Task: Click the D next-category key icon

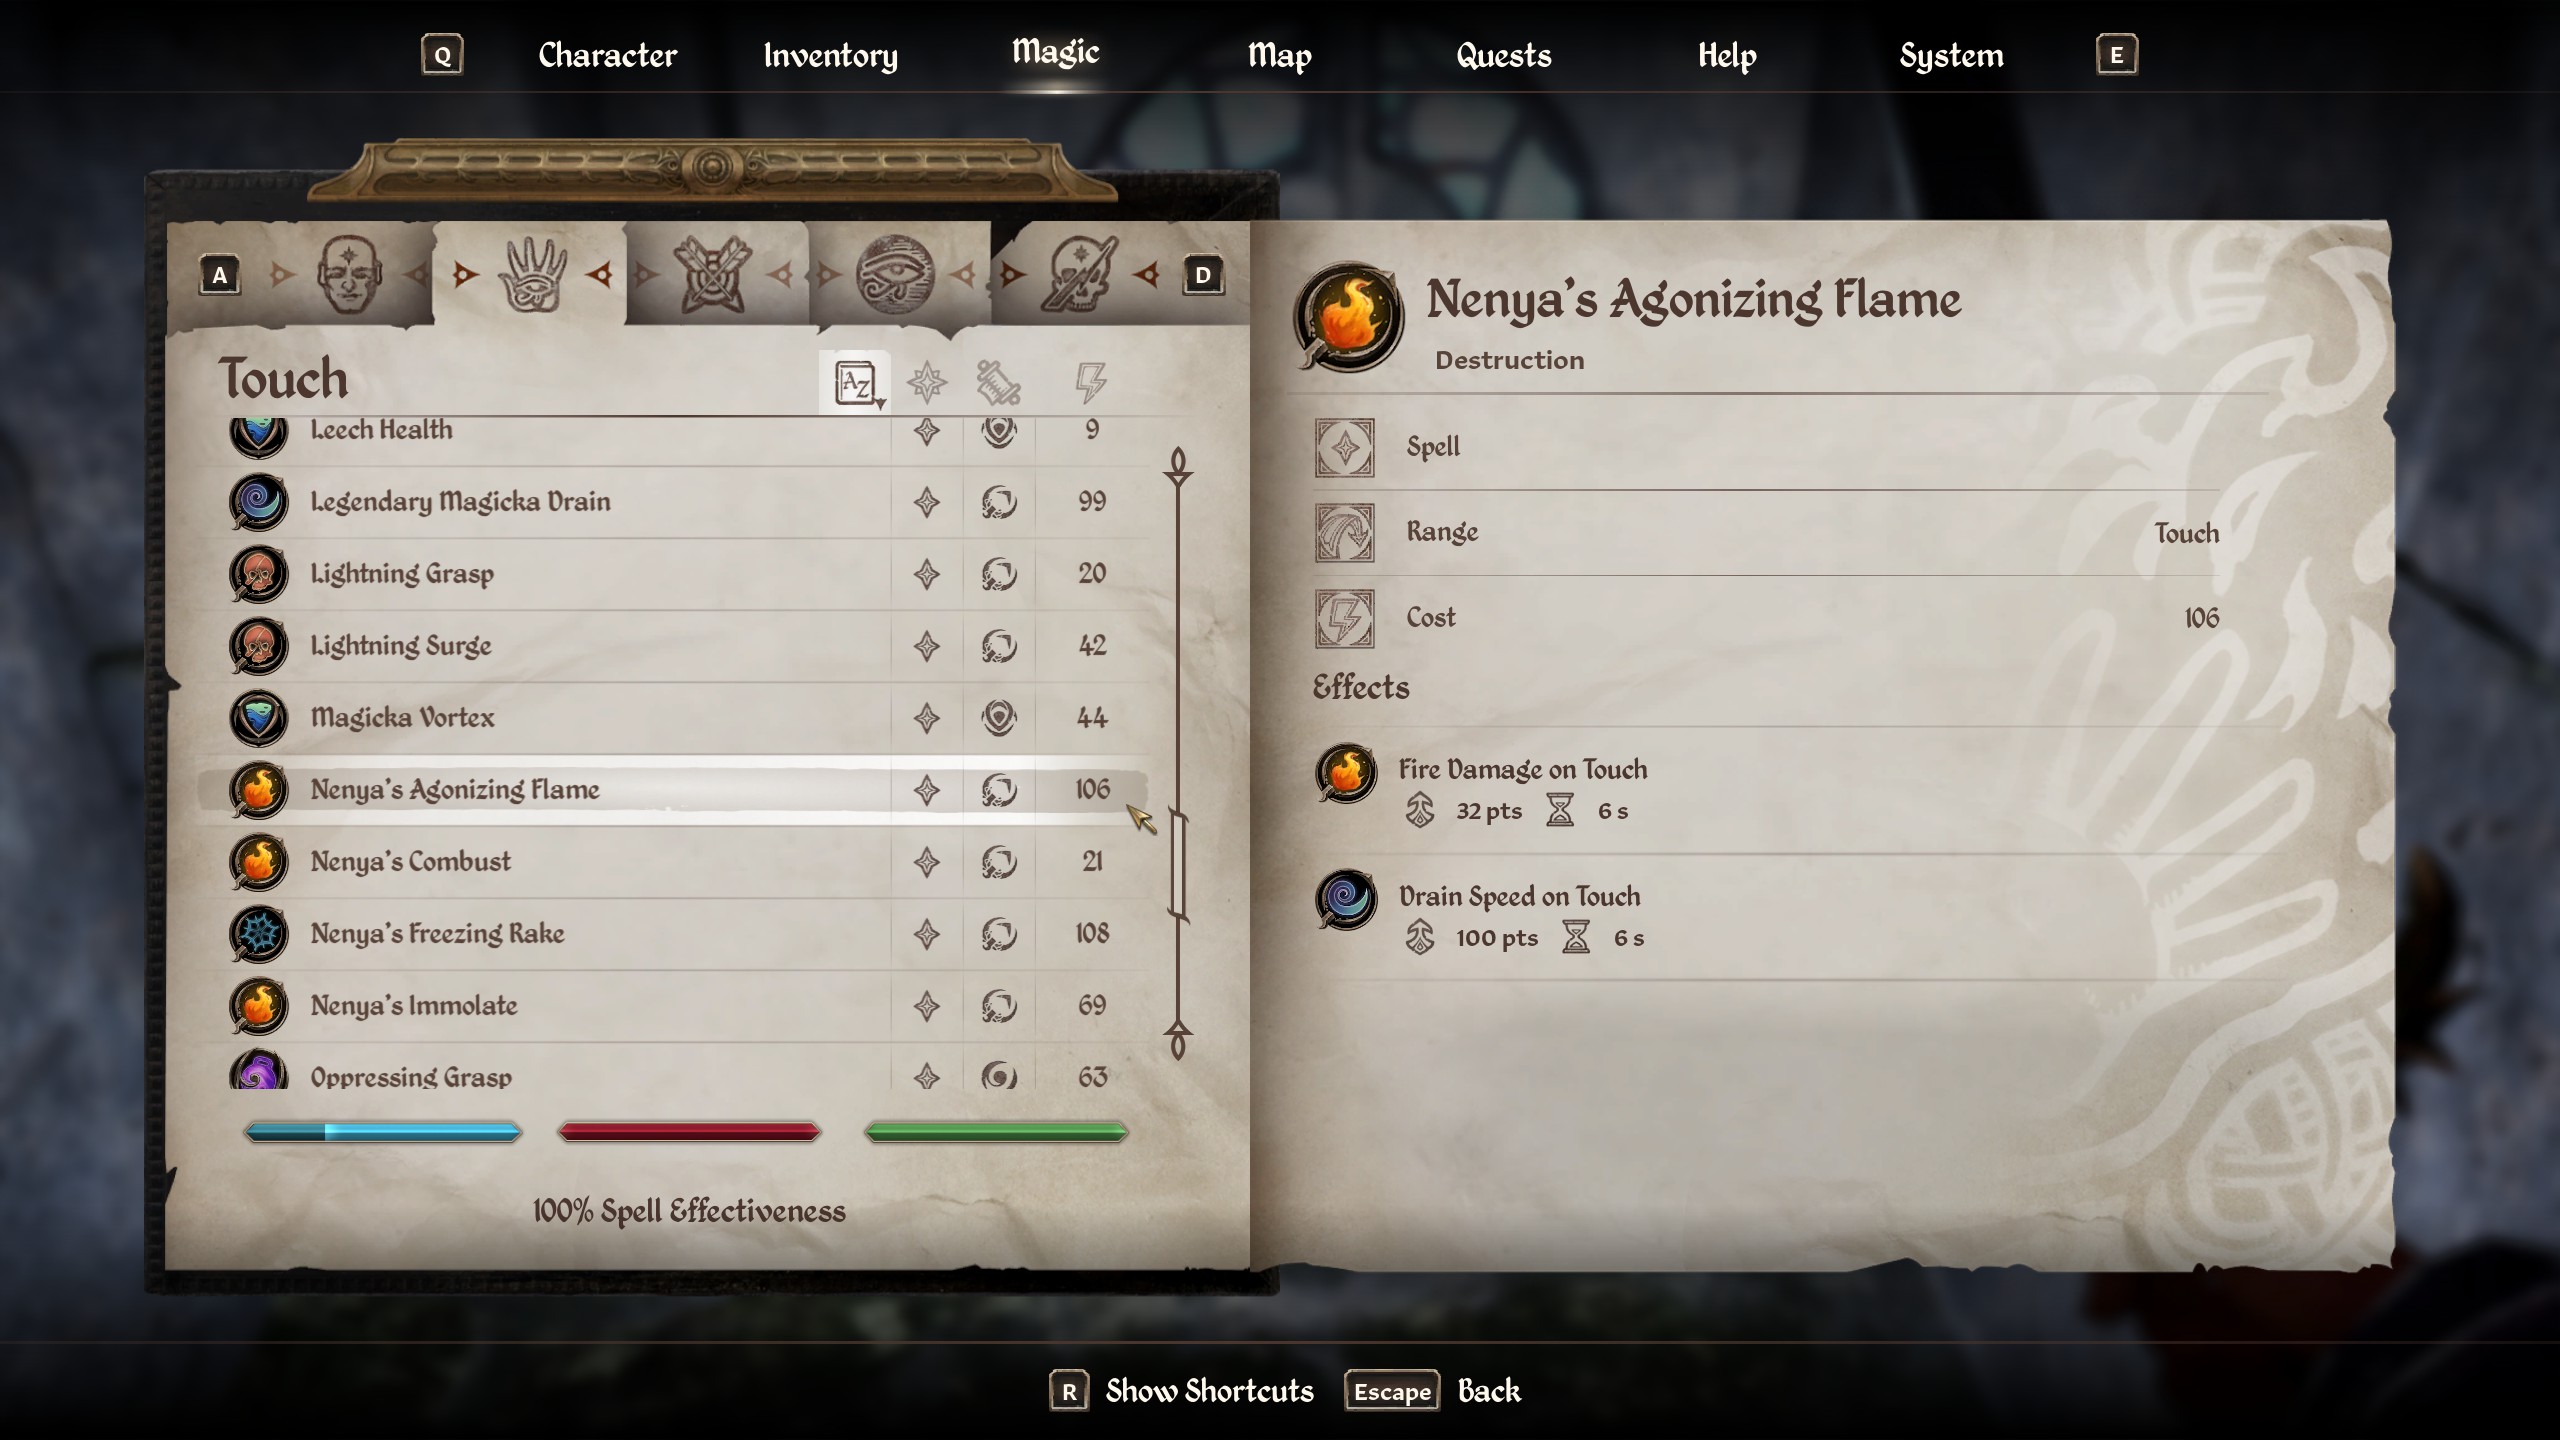Action: 1203,275
